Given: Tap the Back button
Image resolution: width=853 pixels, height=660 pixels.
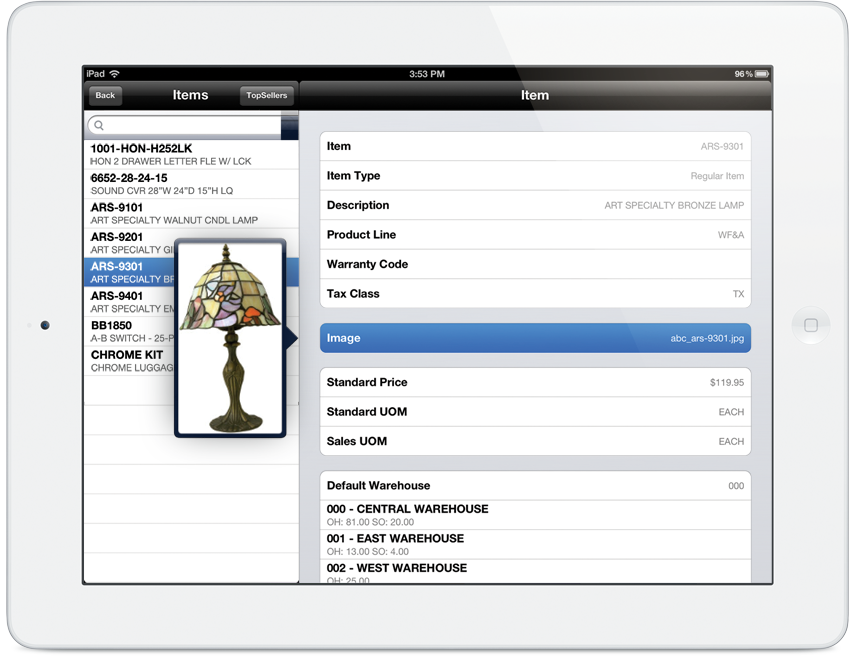Looking at the screenshot, I should (106, 95).
